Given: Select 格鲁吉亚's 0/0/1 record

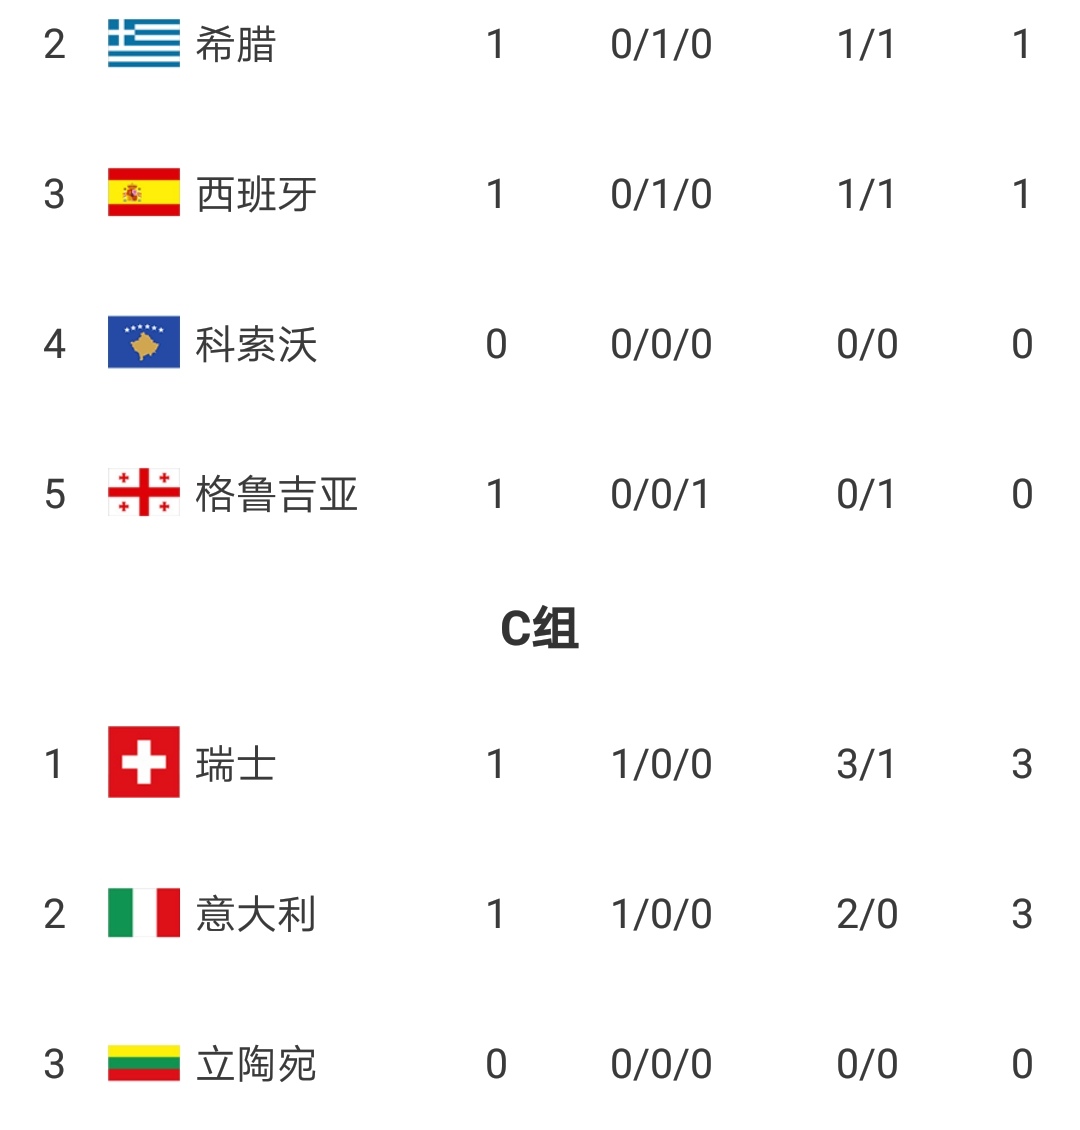Looking at the screenshot, I should (660, 494).
